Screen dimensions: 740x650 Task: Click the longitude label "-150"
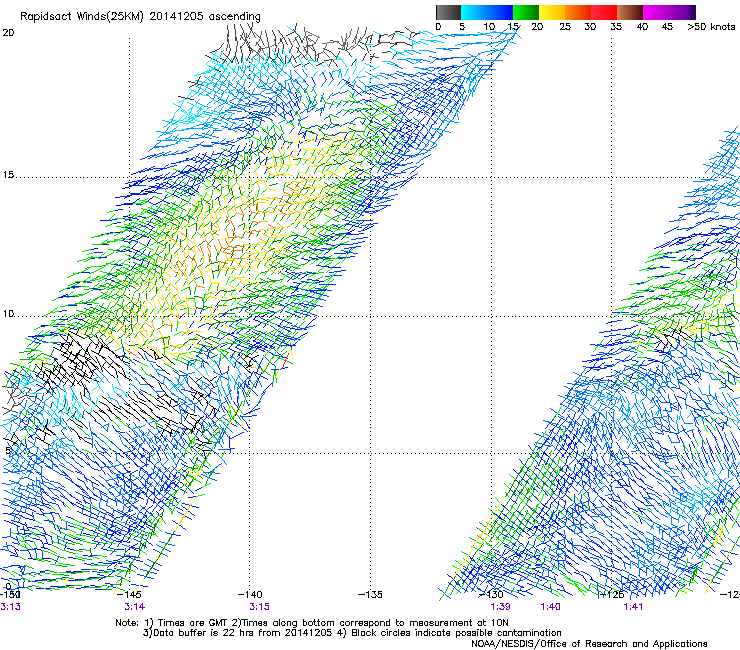click(9, 594)
